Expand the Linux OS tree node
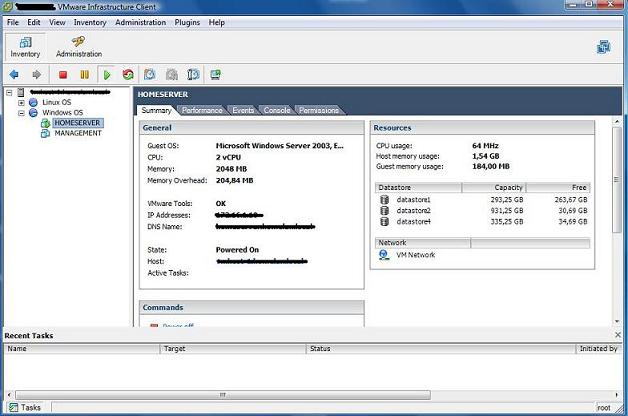628x416 pixels. coord(21,103)
